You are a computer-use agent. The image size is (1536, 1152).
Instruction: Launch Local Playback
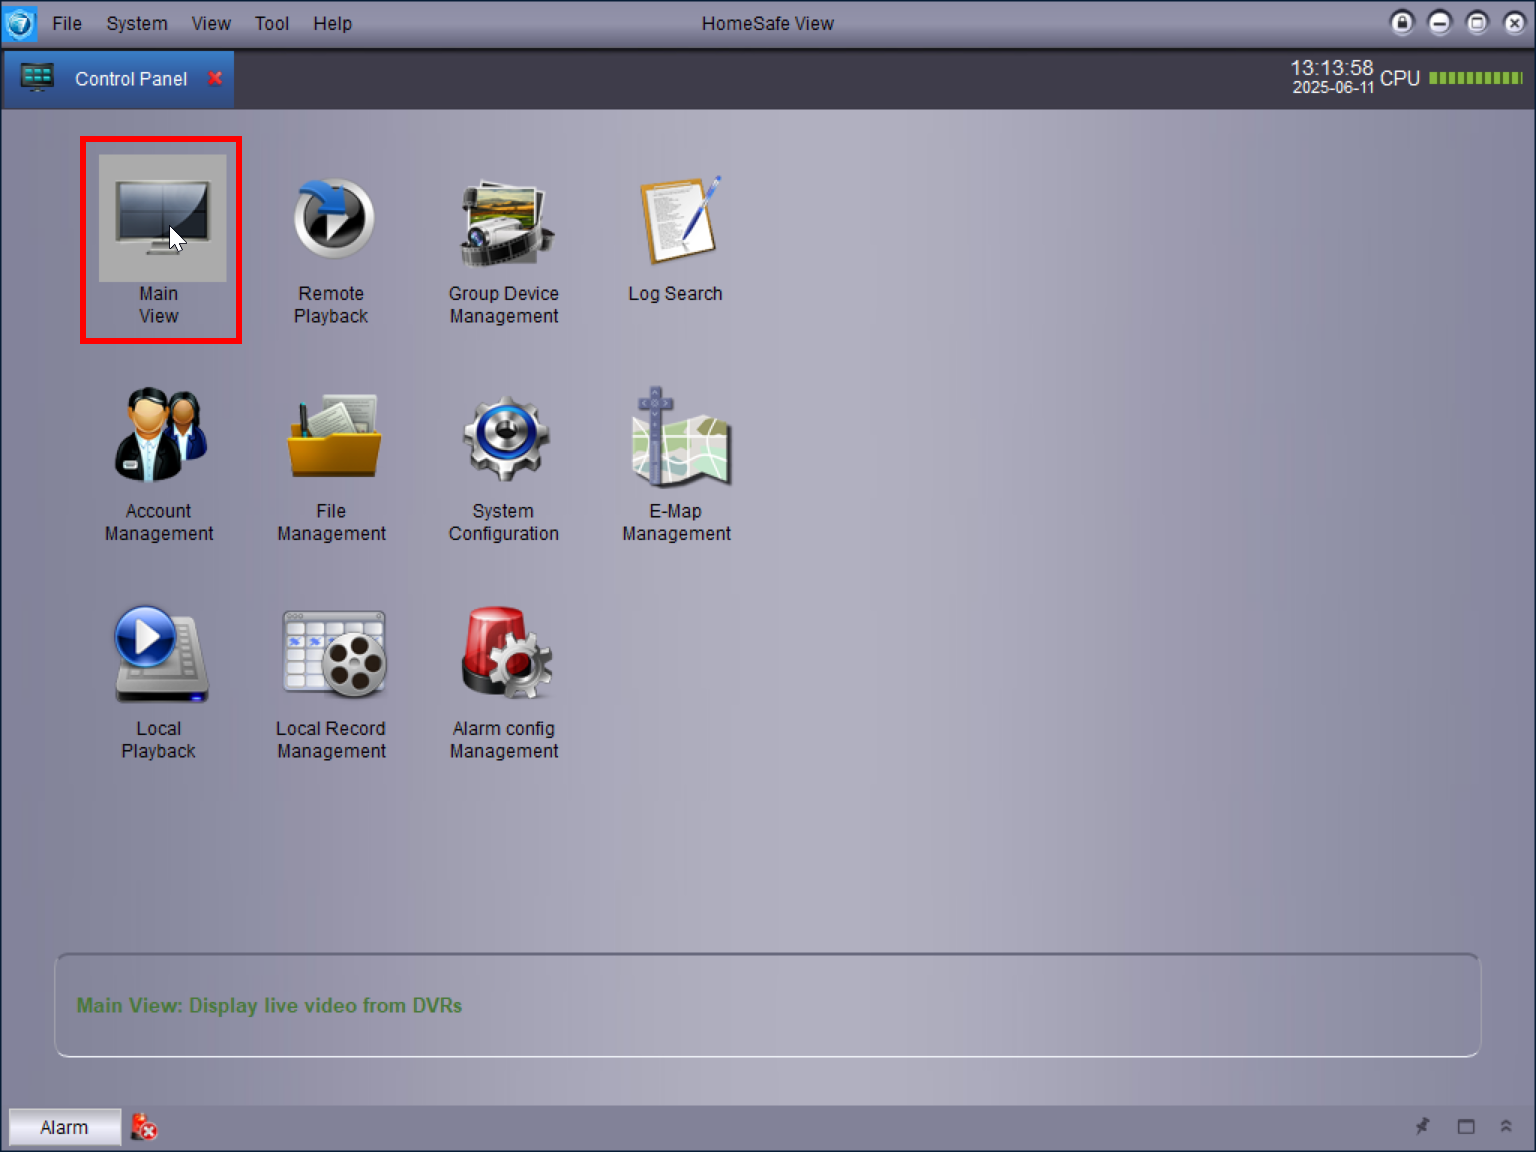160,655
